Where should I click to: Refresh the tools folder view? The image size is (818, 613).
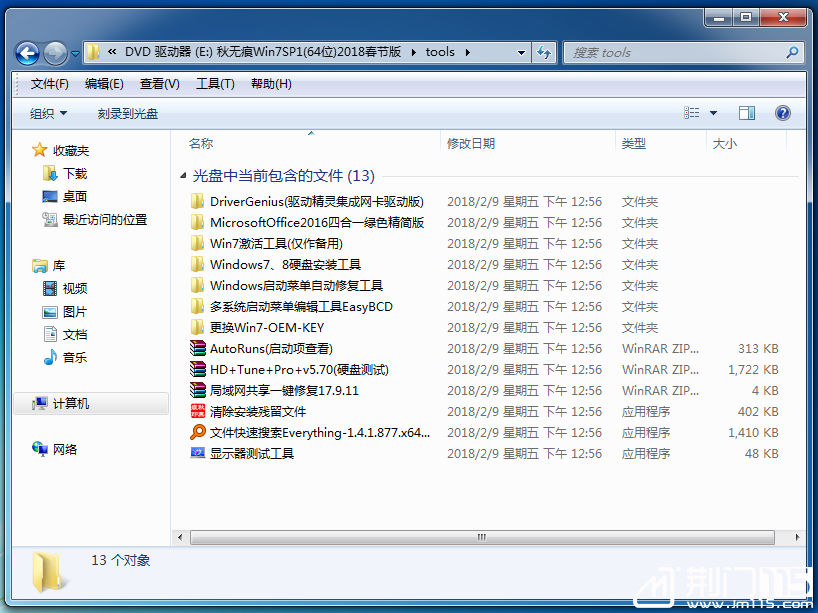pos(544,52)
